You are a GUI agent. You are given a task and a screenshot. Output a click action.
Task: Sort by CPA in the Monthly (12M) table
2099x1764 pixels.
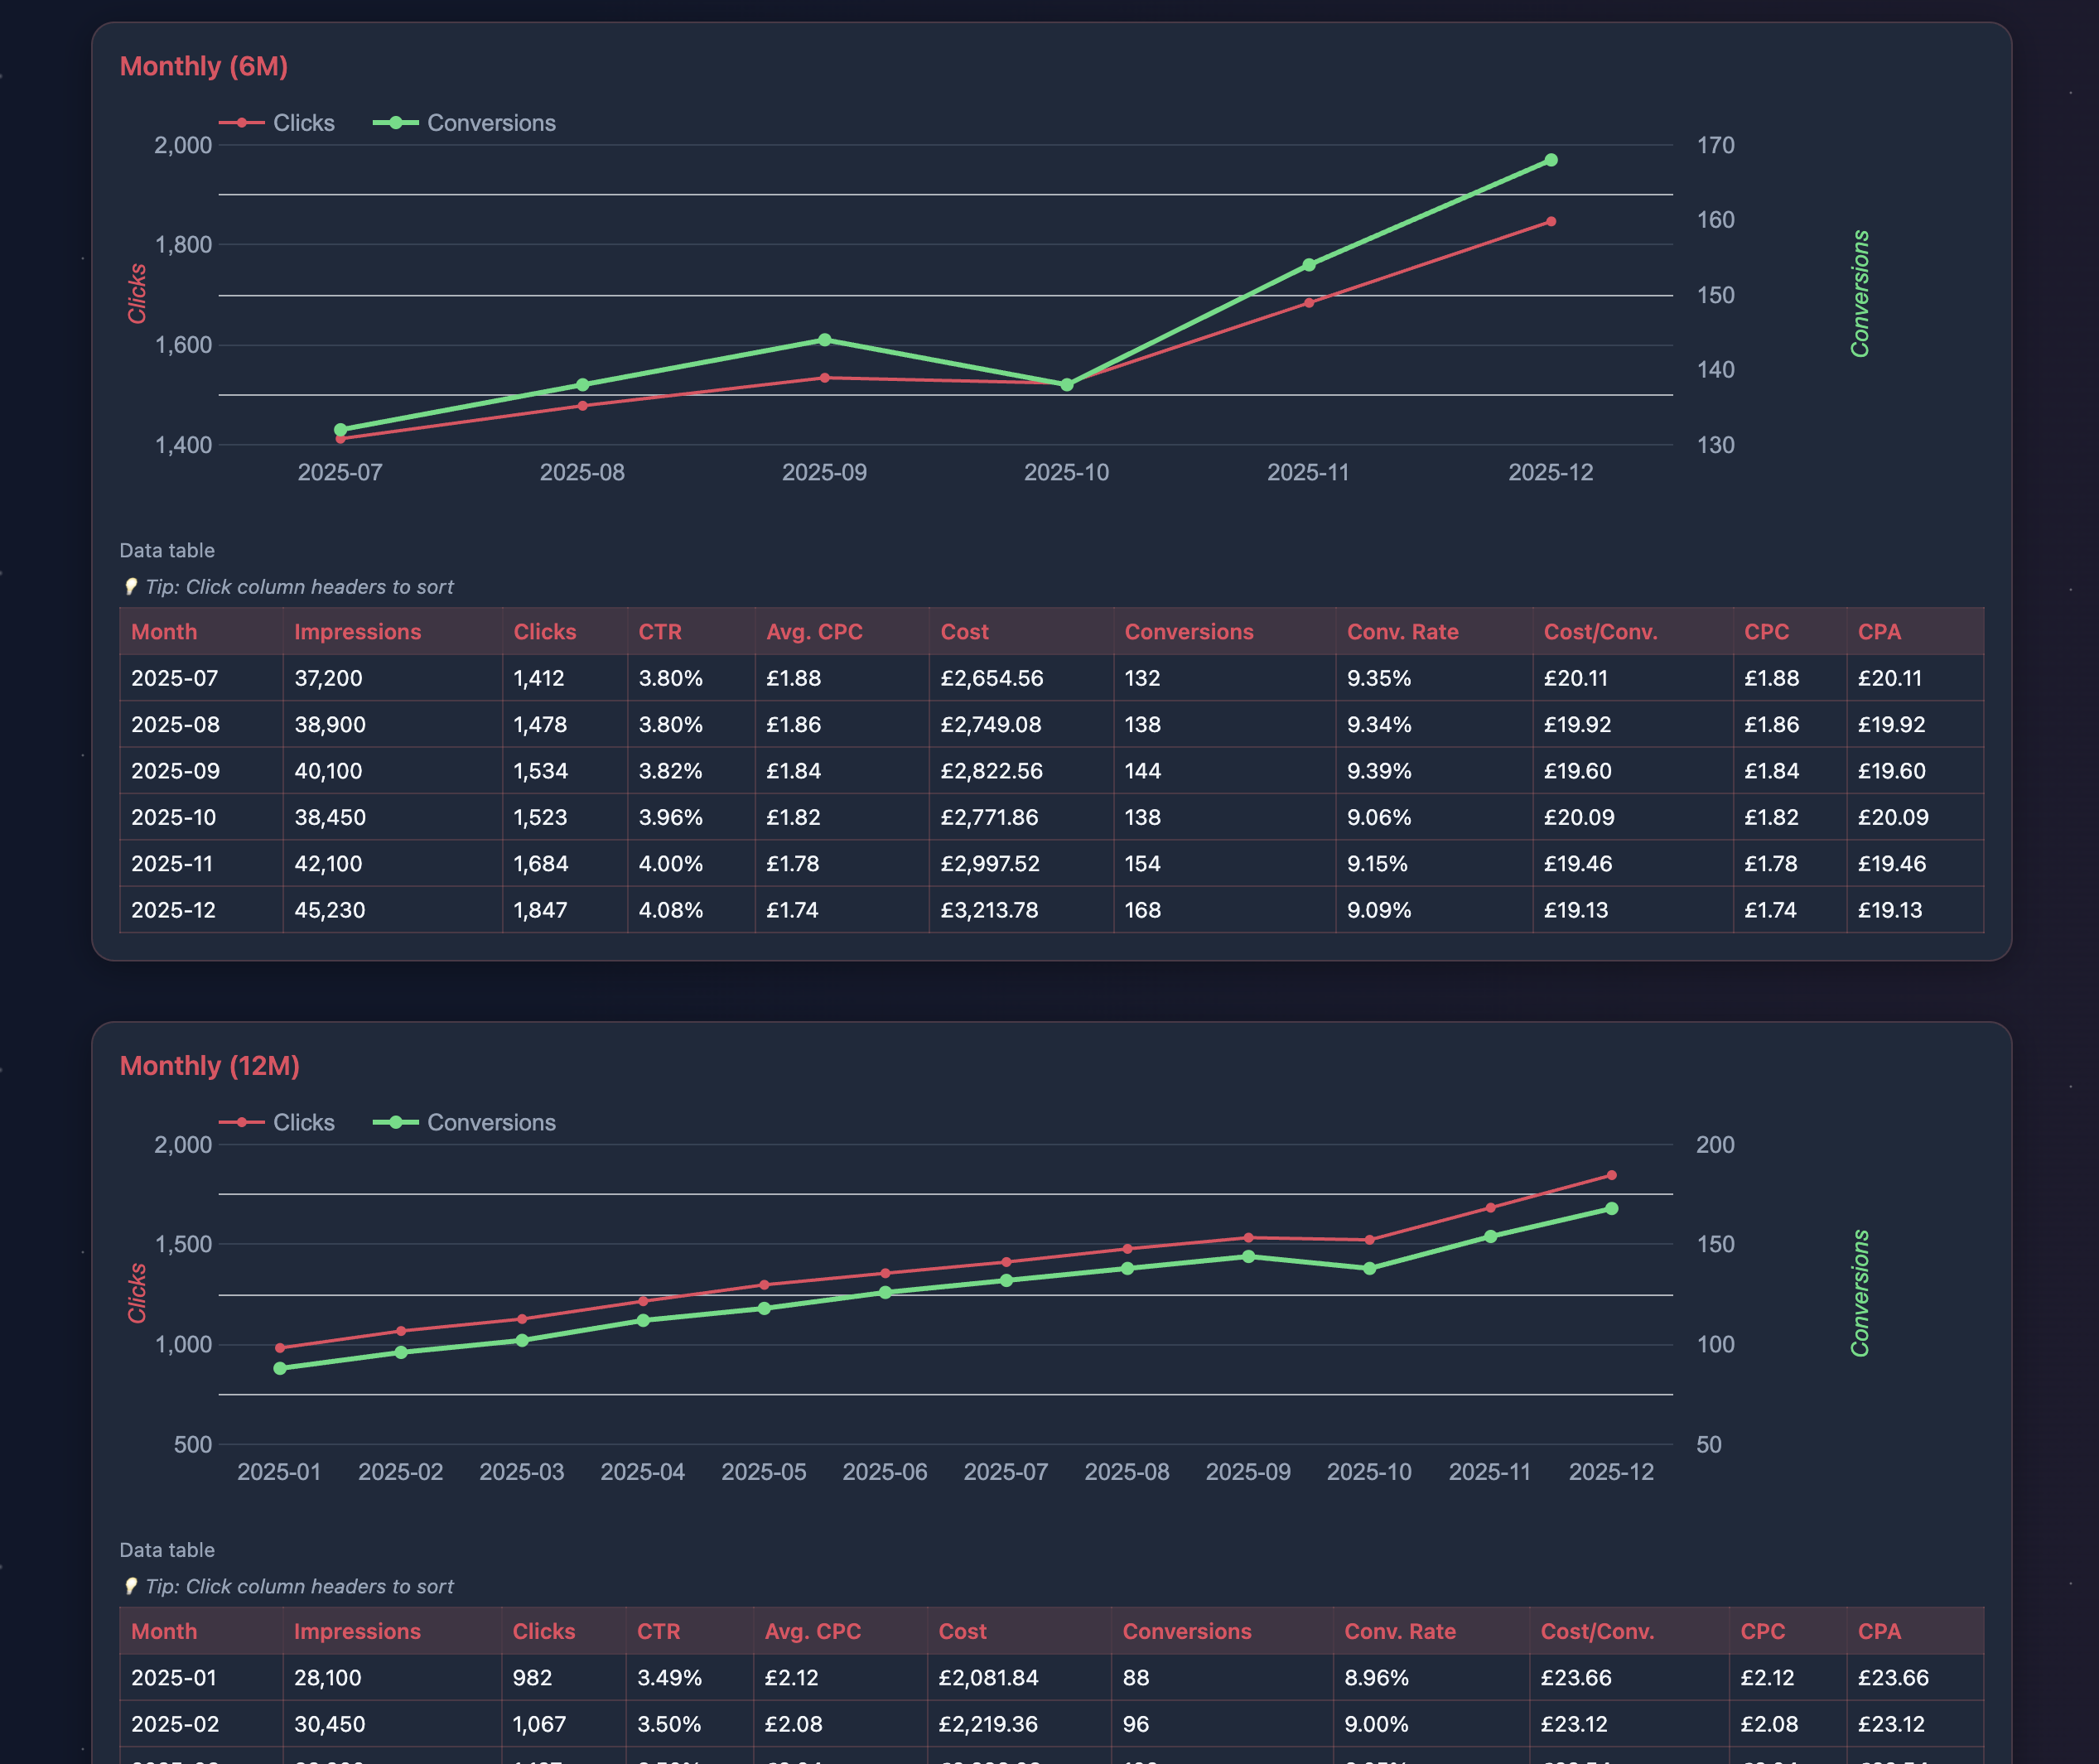[1878, 1631]
